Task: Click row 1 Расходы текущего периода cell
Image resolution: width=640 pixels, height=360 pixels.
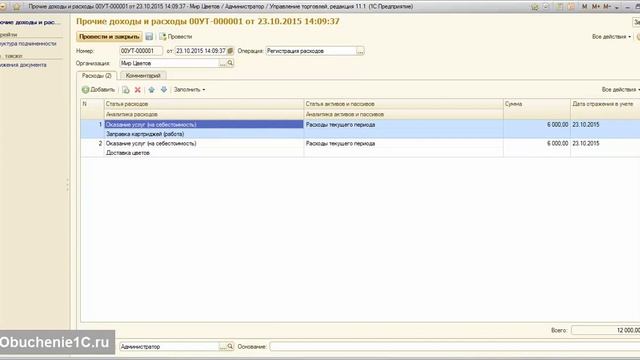Action: (x=403, y=124)
